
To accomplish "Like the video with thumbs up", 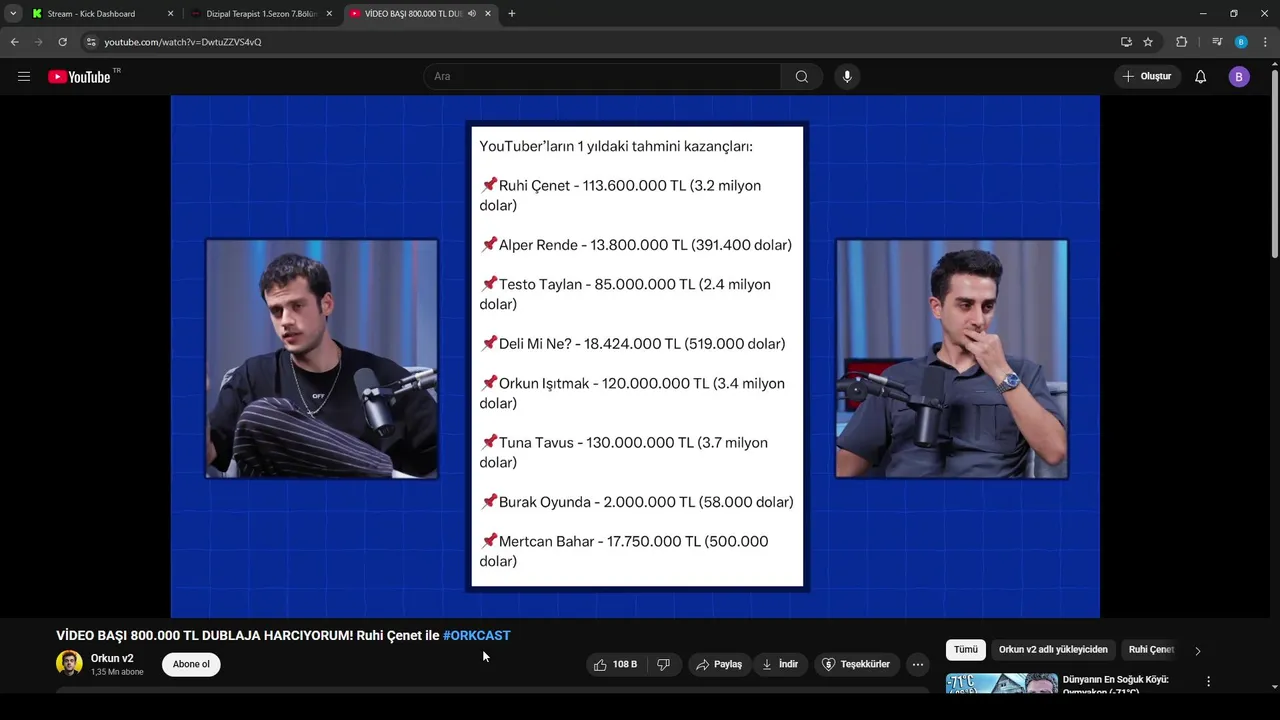I will coord(616,664).
